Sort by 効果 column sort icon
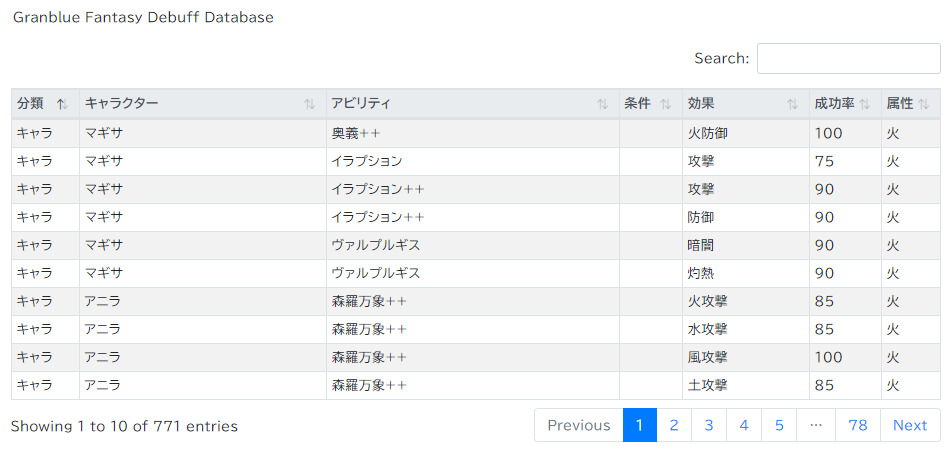The image size is (947, 450). (792, 104)
